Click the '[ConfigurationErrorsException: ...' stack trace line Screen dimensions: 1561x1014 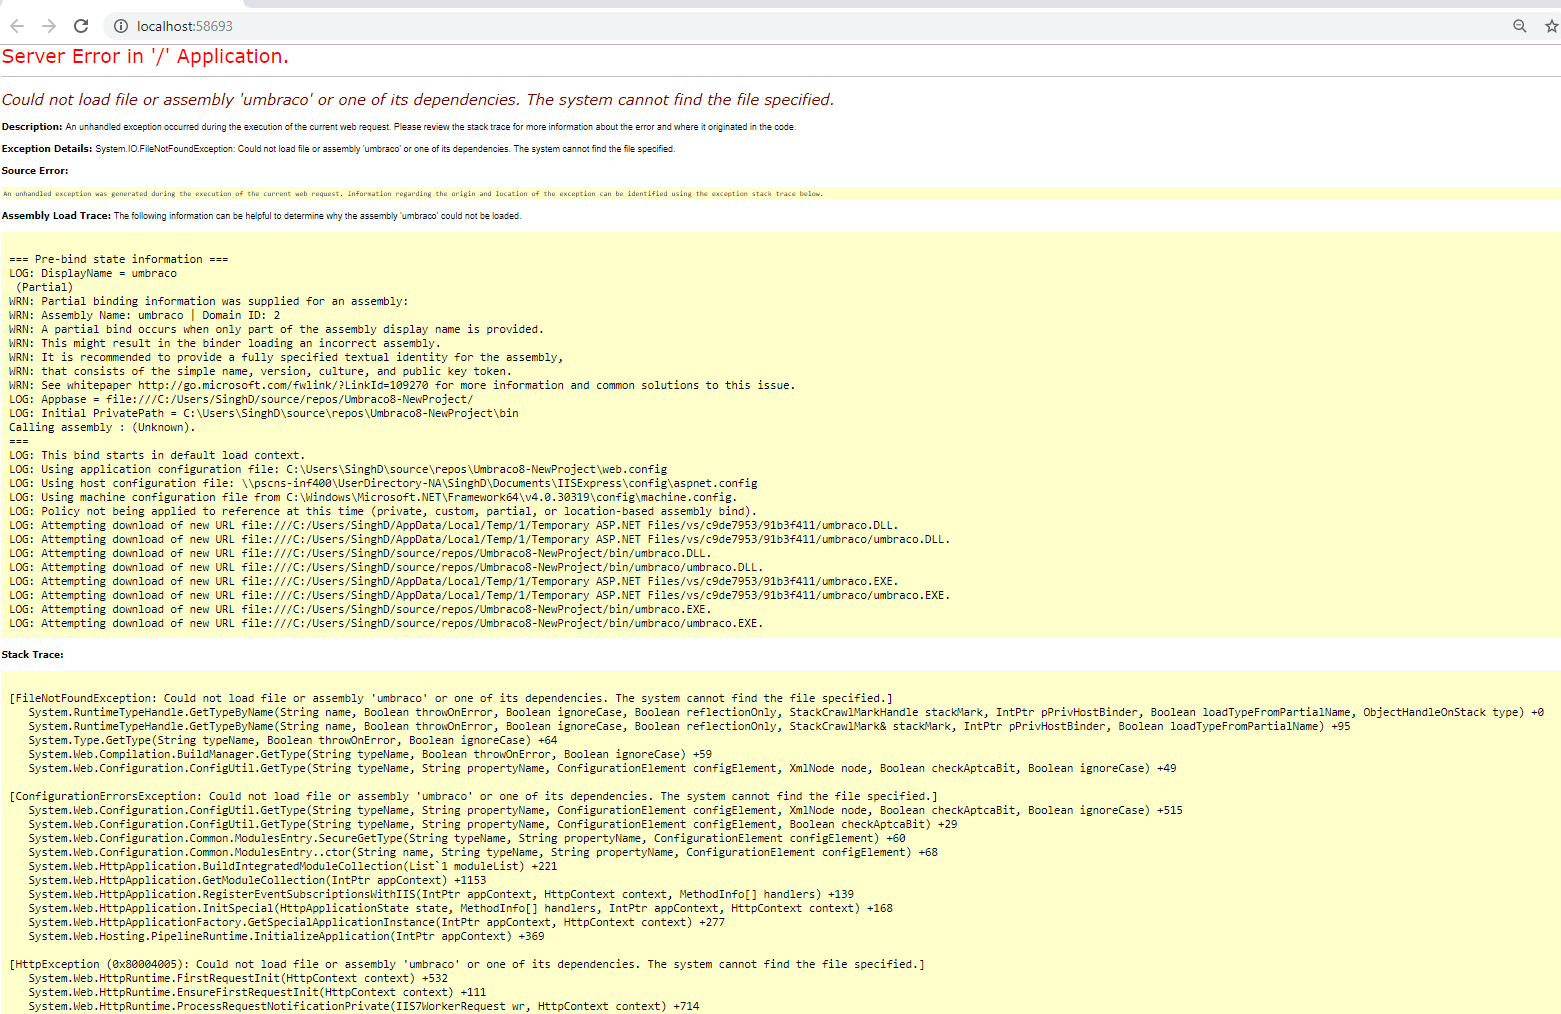coord(473,797)
